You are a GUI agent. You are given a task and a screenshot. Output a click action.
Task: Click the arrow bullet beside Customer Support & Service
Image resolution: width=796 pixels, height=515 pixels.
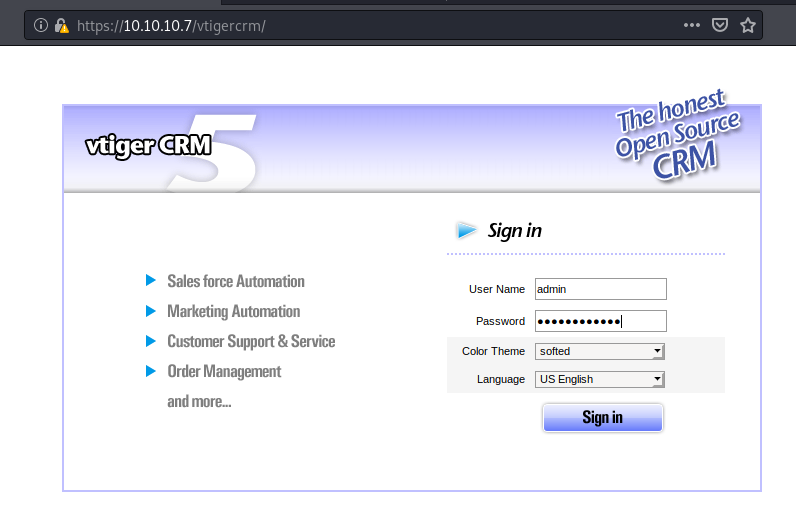(x=150, y=341)
